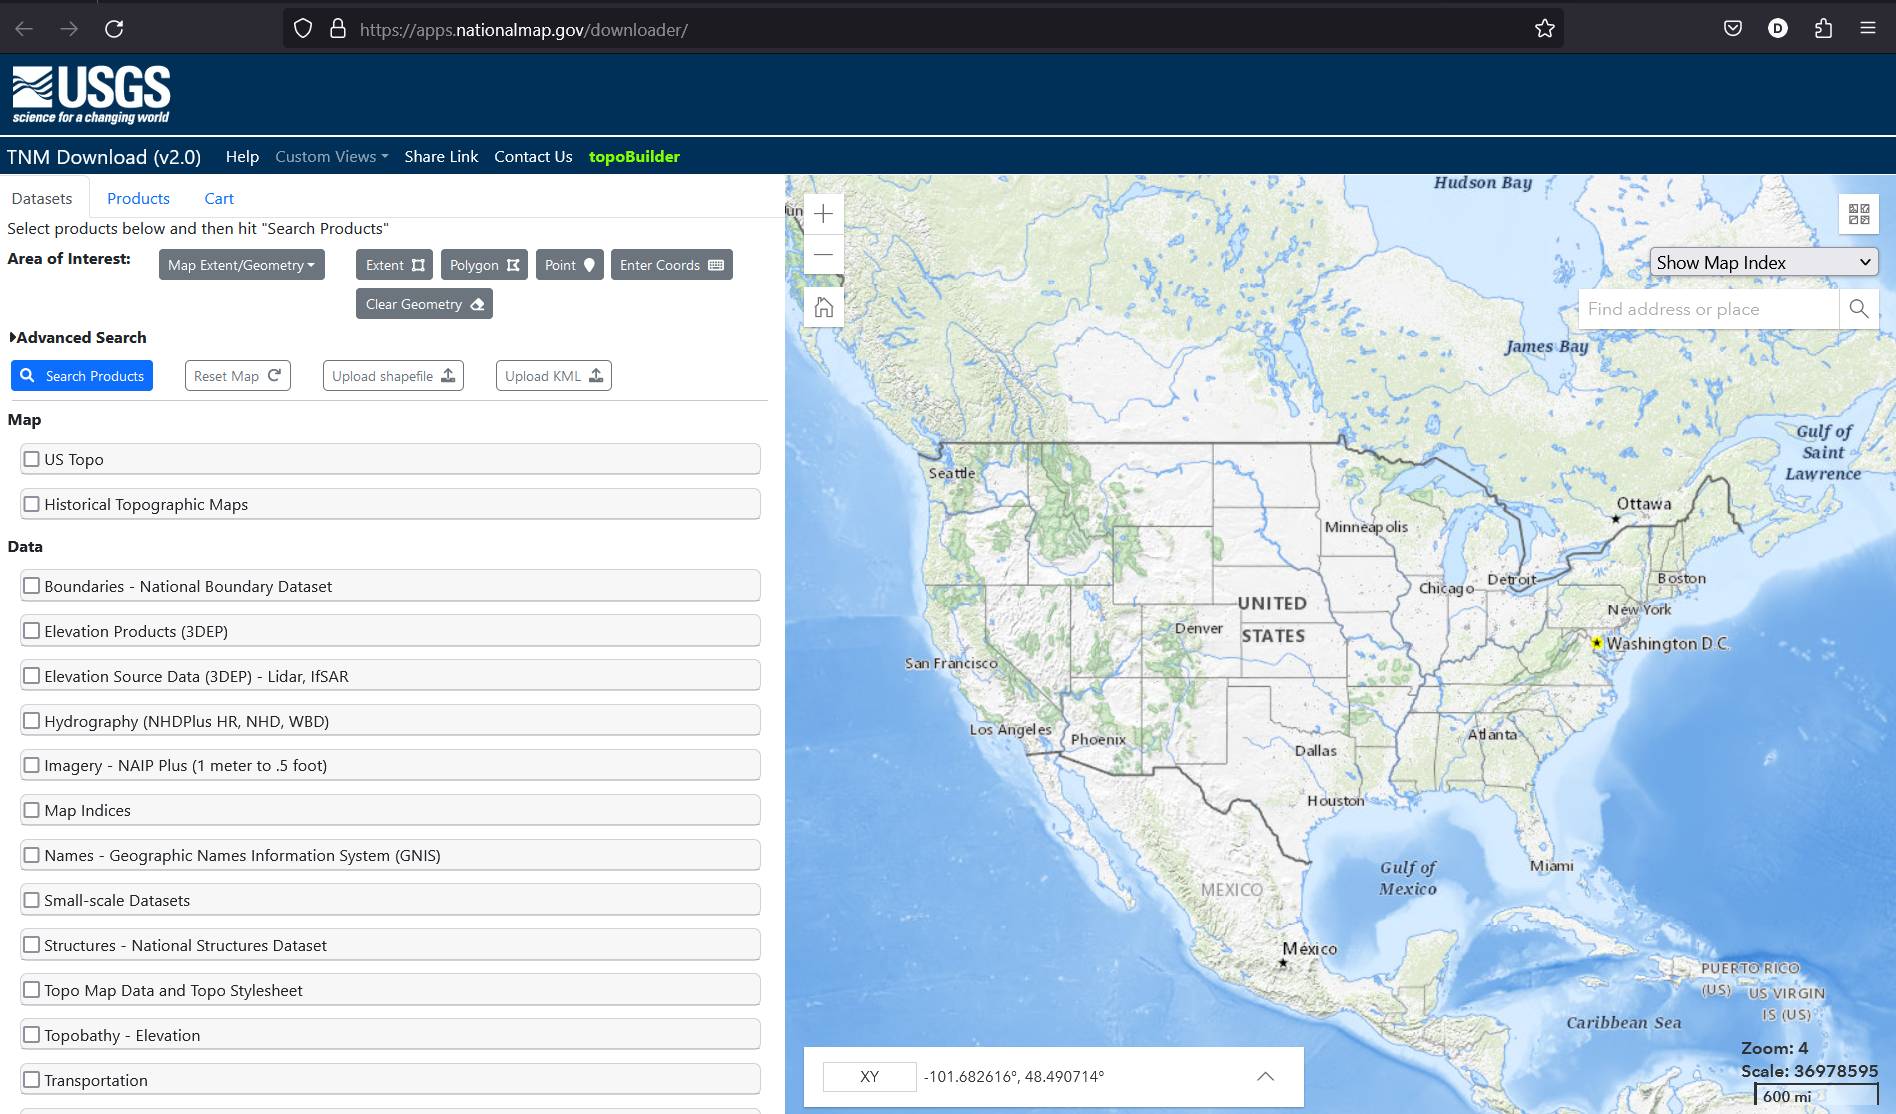The width and height of the screenshot is (1896, 1114).
Task: Open browser extensions puzzle icon
Action: (1823, 29)
